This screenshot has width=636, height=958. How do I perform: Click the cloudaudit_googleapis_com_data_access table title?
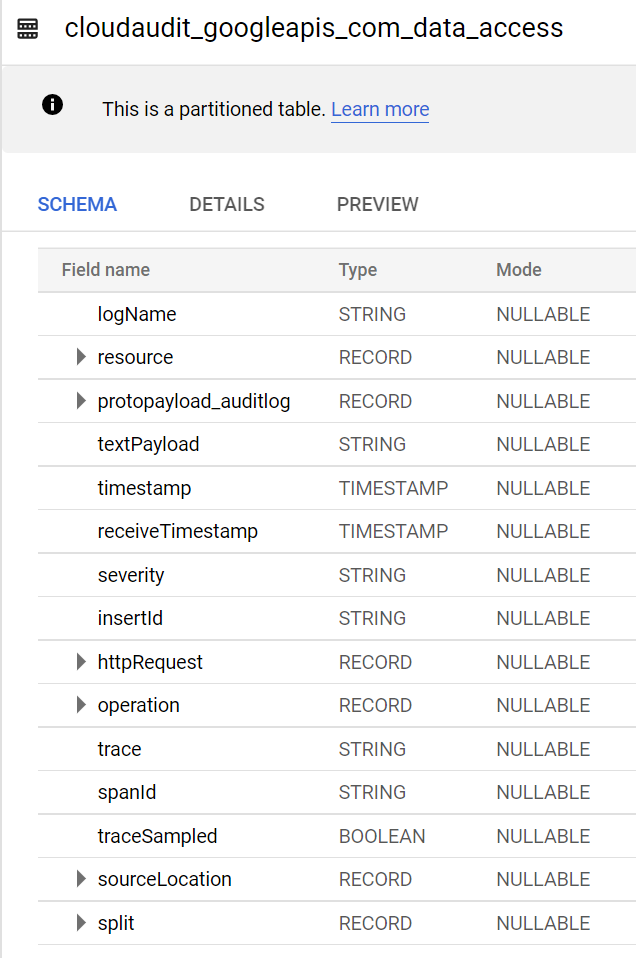(x=313, y=29)
